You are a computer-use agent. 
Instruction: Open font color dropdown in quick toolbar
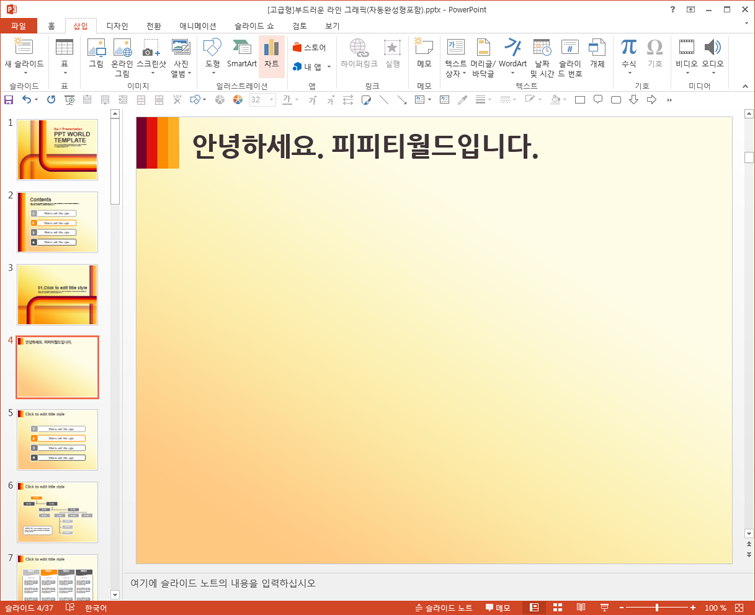297,100
